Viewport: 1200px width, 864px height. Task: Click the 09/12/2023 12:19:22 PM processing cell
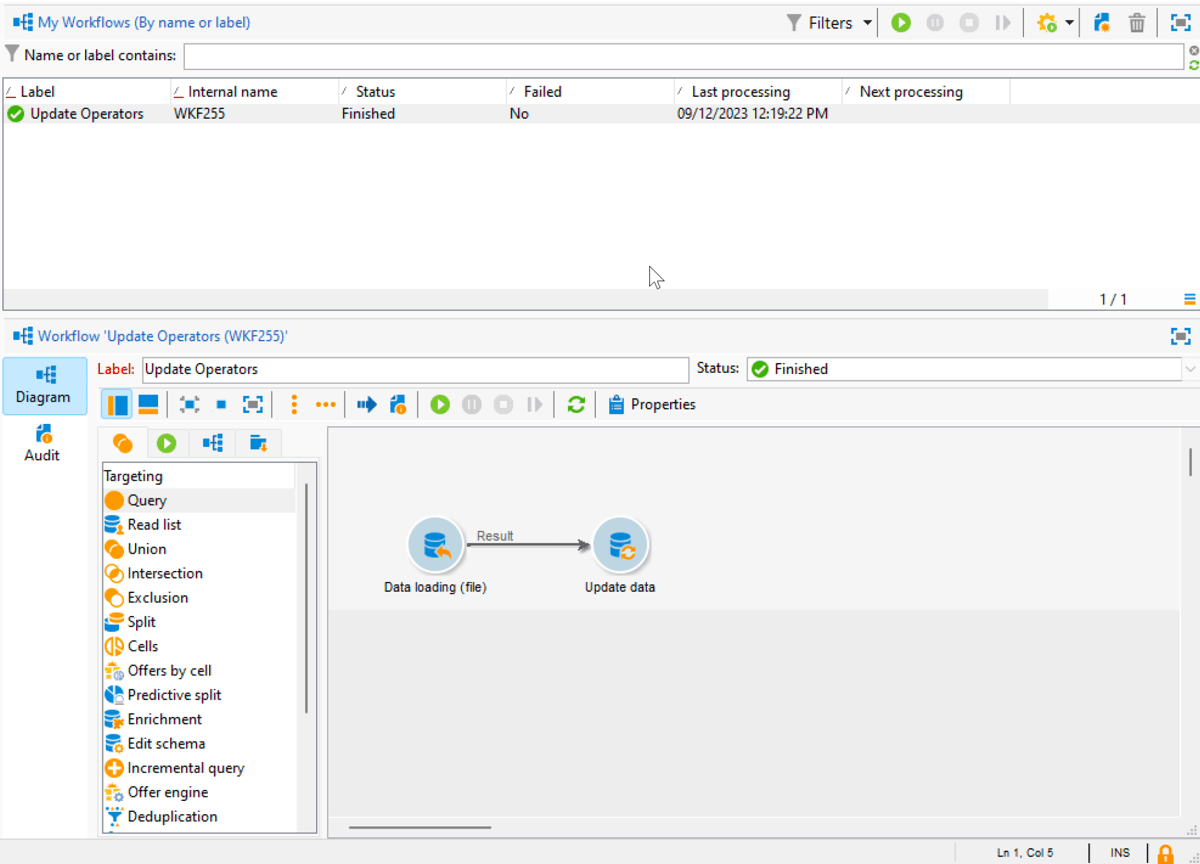click(753, 114)
